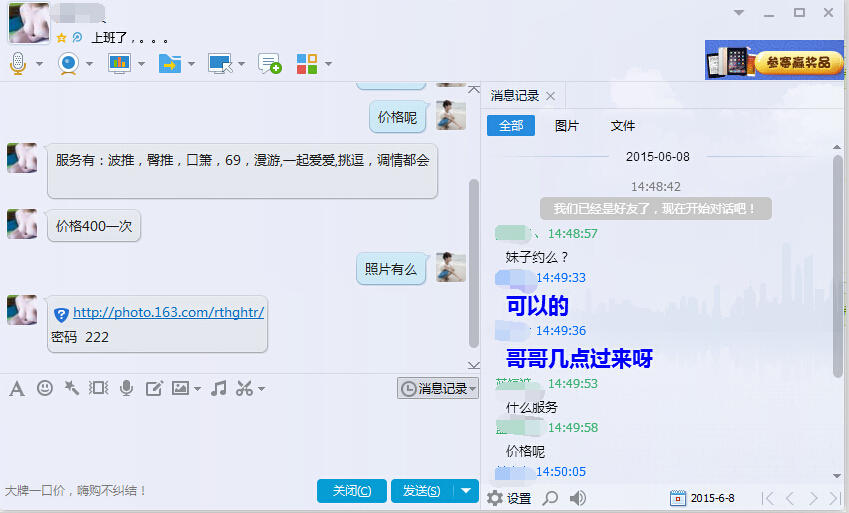Open handwriting input pencil icon
849x513 pixels.
(x=154, y=388)
